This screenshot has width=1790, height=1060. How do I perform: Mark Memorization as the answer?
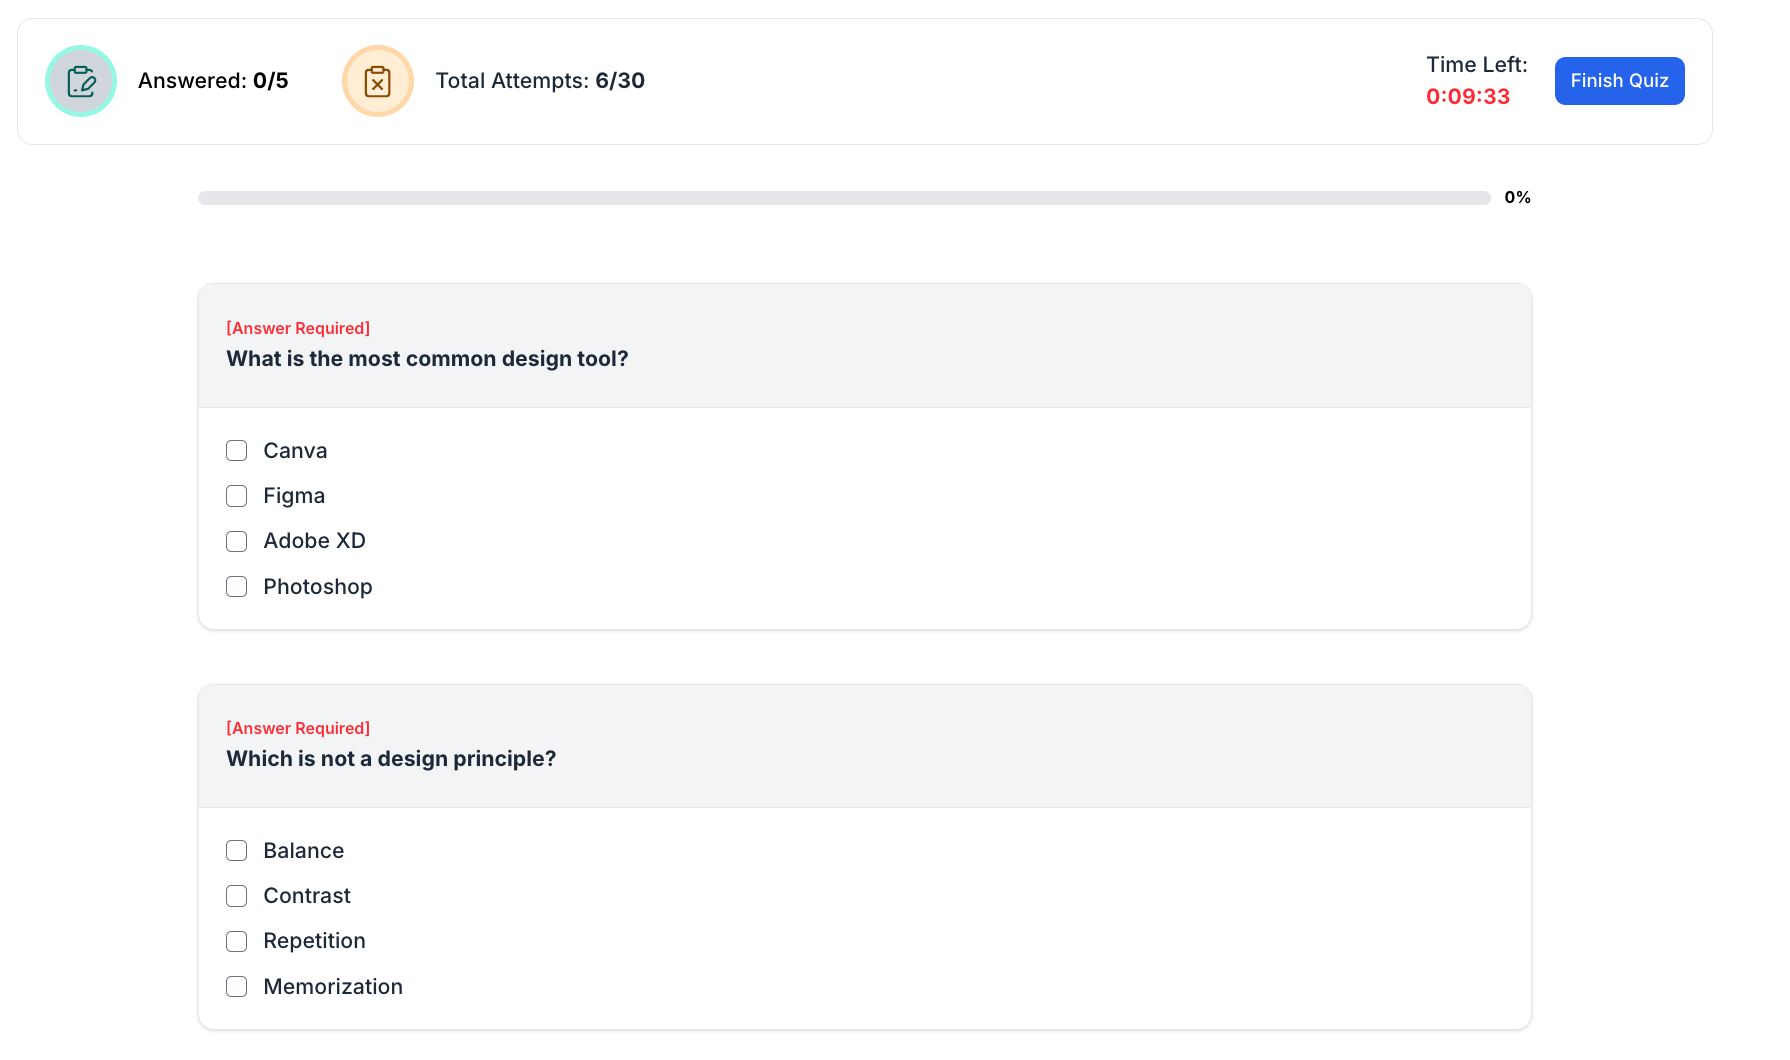(x=237, y=987)
